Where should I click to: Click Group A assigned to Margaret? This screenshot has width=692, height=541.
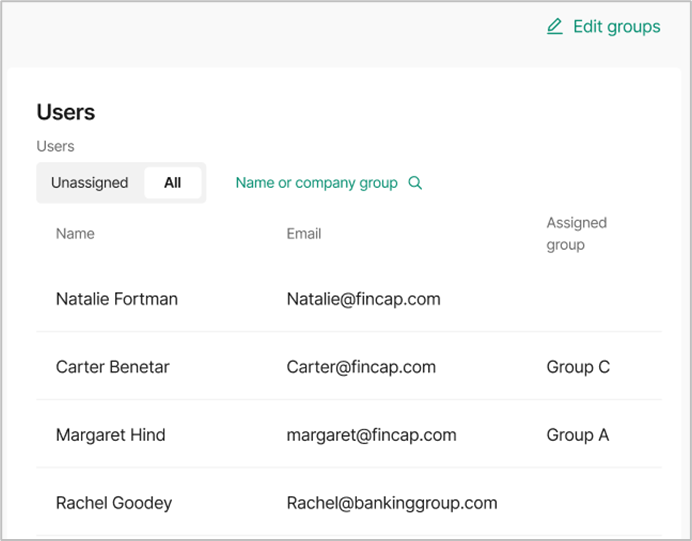point(578,435)
